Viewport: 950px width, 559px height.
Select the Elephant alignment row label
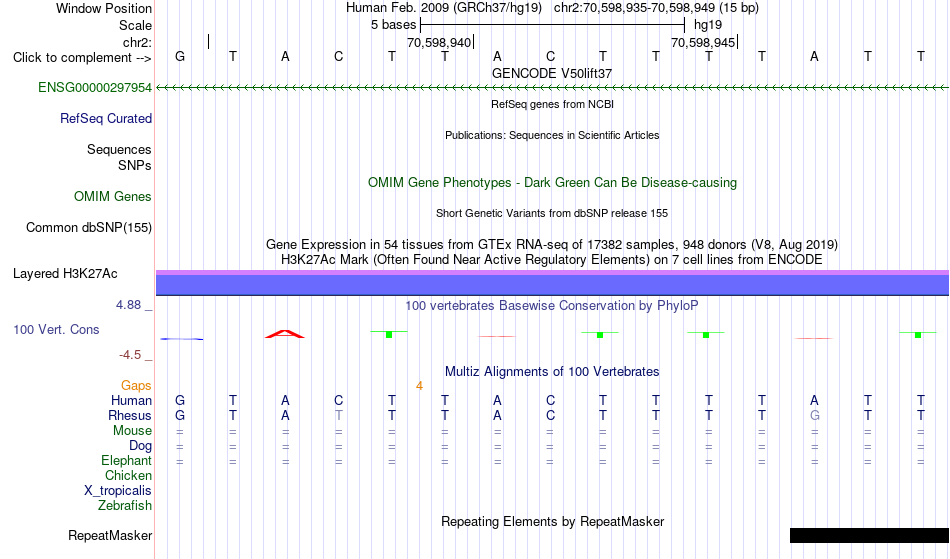click(126, 460)
